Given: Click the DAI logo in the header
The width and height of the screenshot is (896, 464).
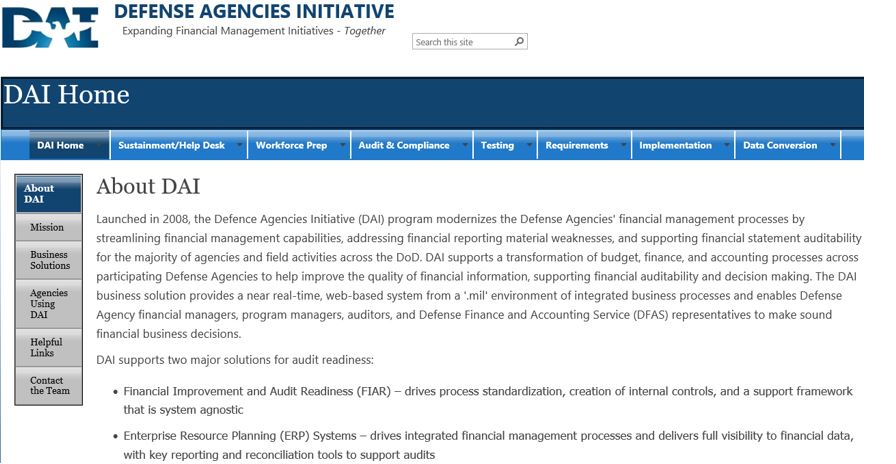Looking at the screenshot, I should pos(51,27).
